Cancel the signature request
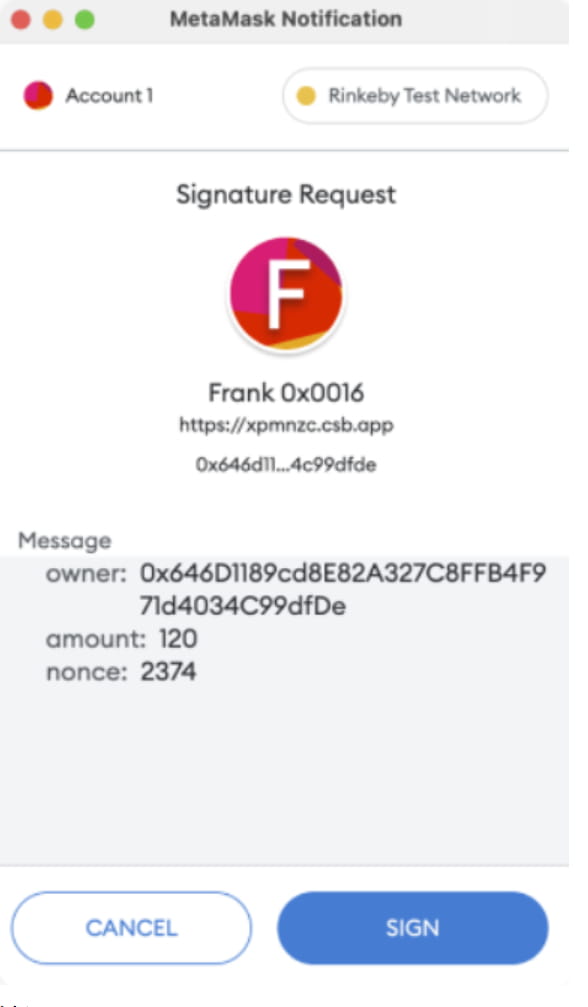The height and width of the screenshot is (1007, 588). (x=132, y=928)
